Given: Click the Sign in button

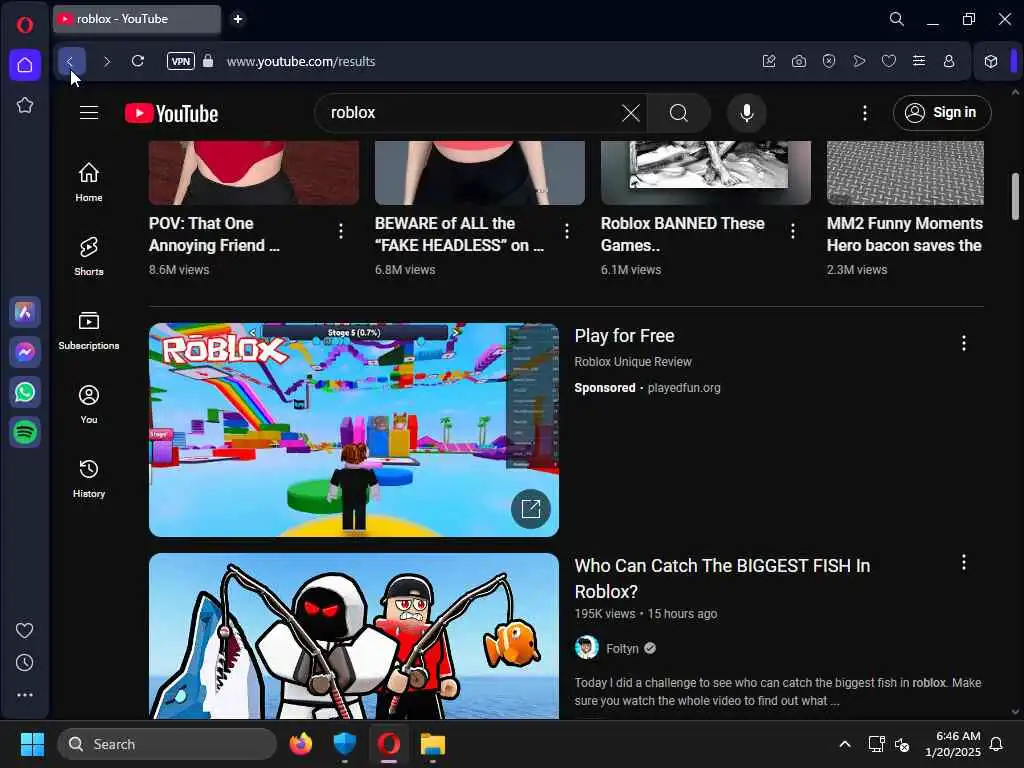Looking at the screenshot, I should (x=942, y=113).
